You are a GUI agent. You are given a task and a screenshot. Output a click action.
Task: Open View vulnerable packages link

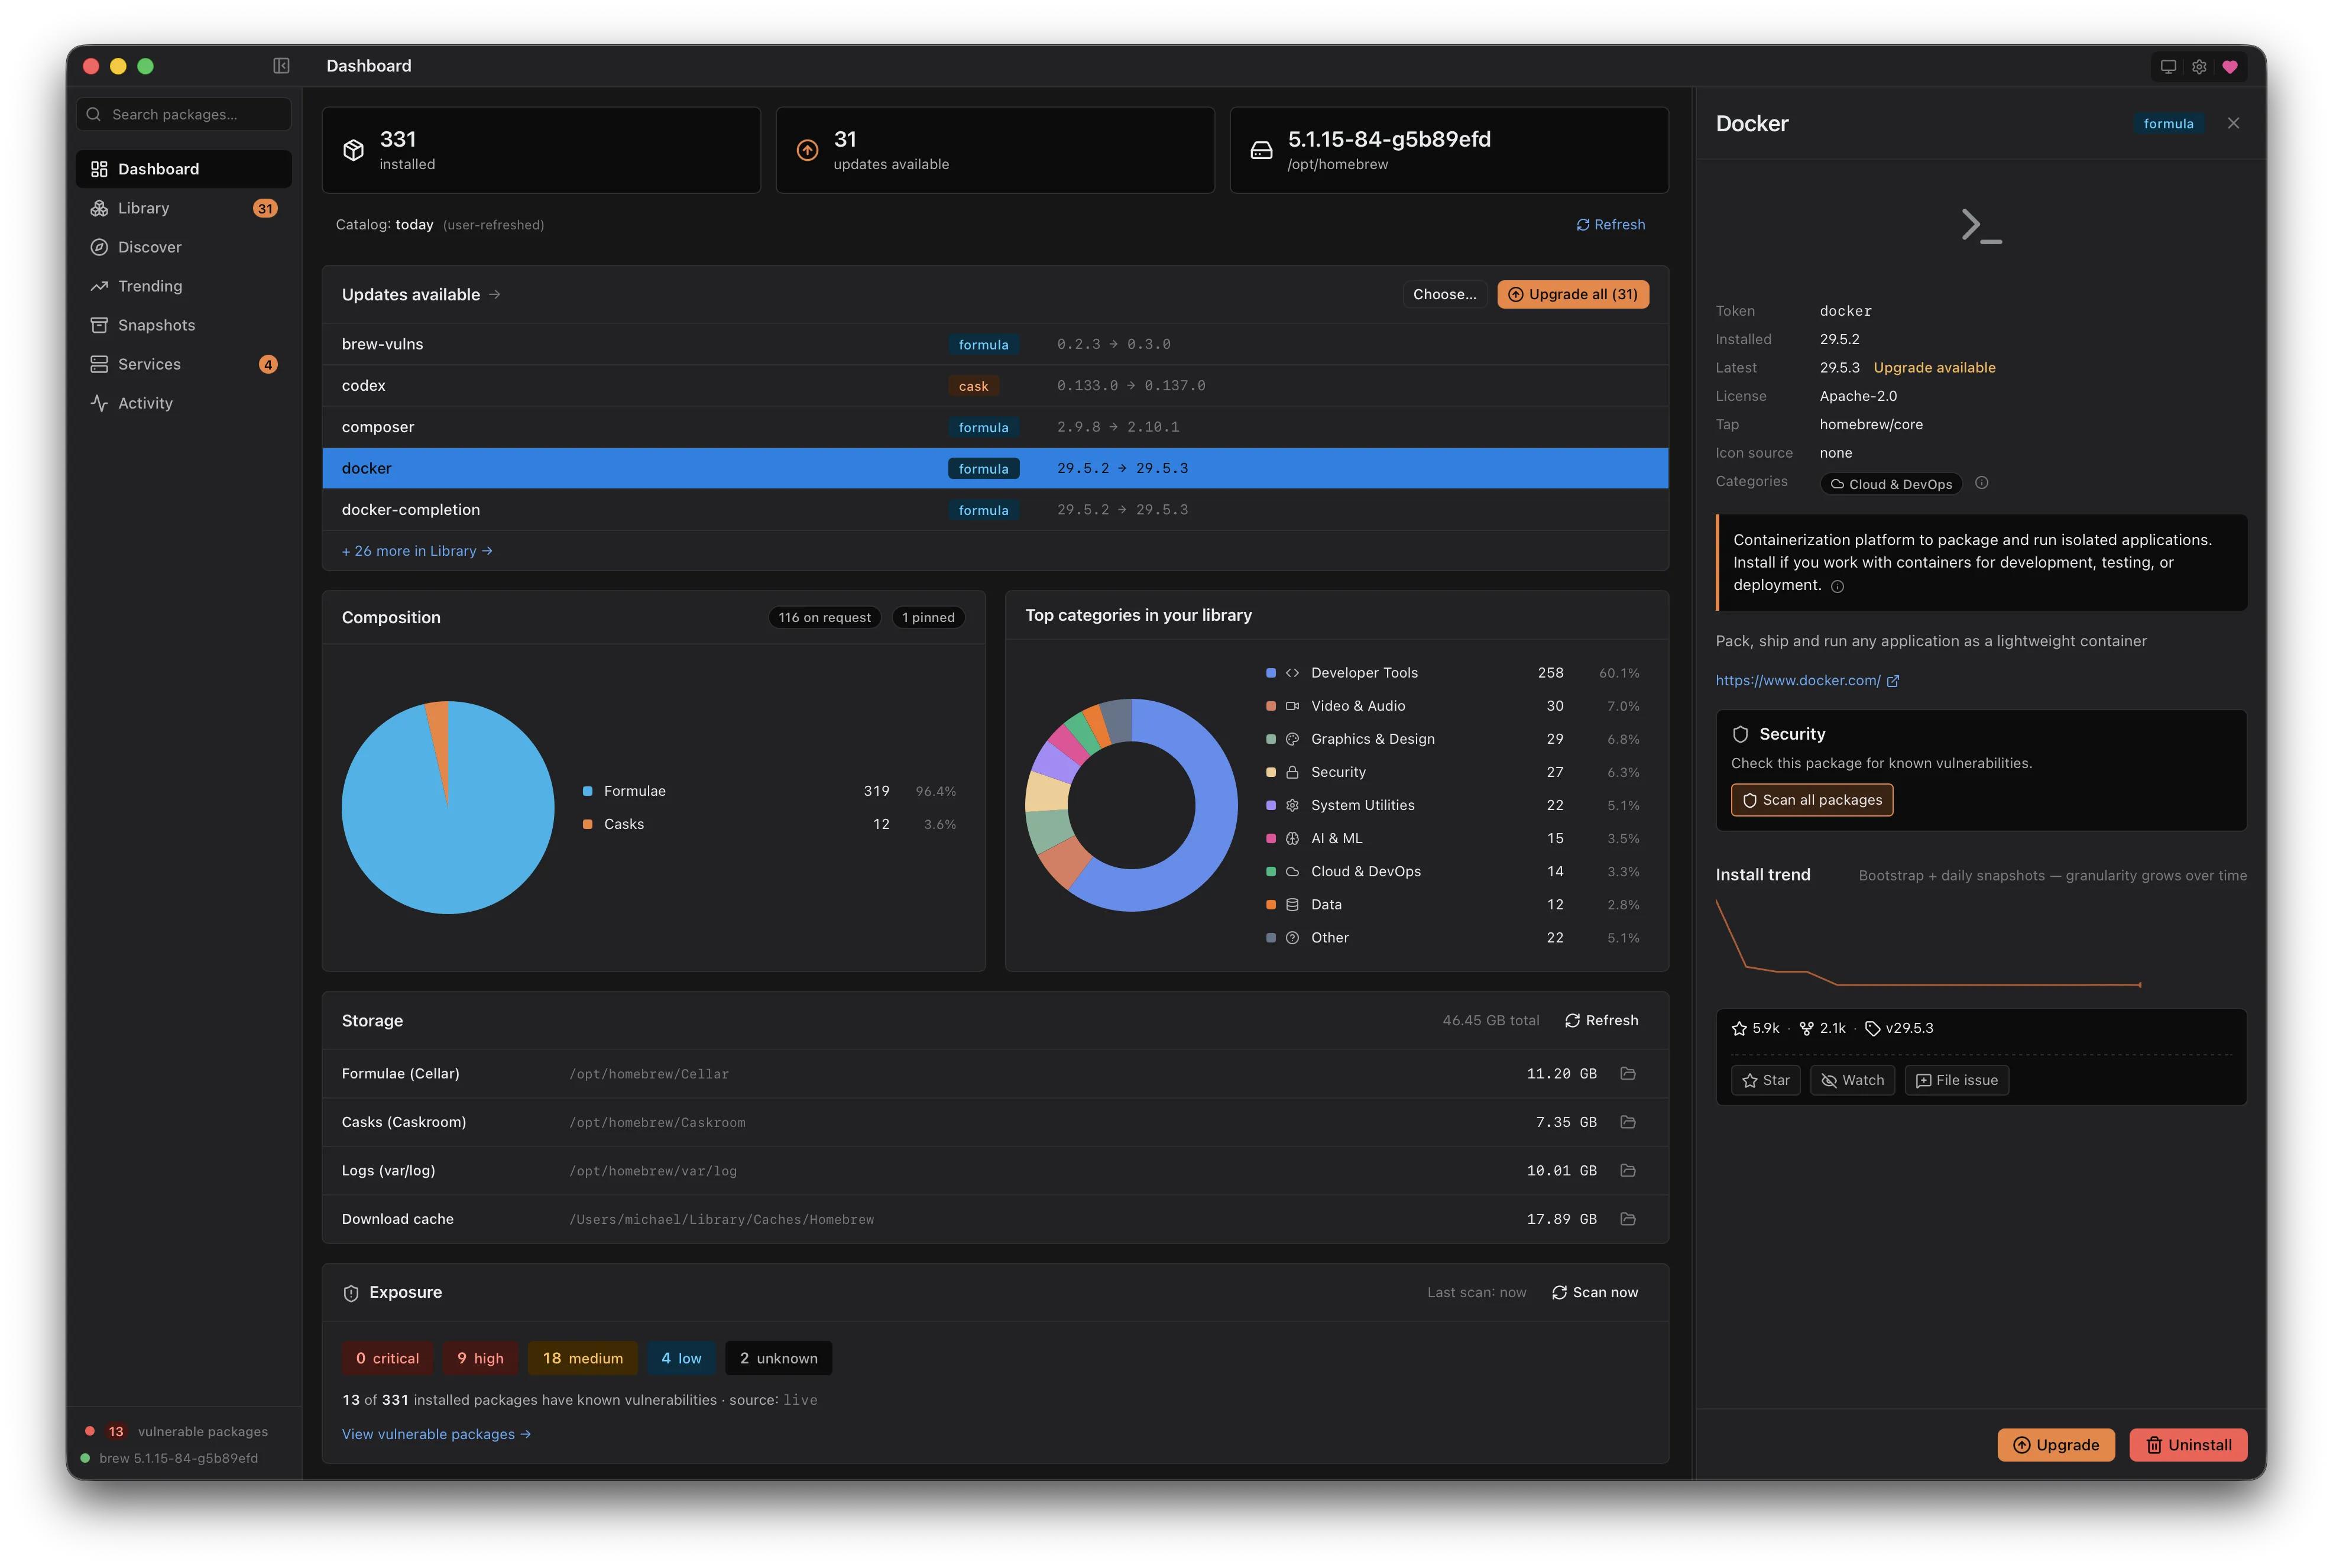point(436,1434)
